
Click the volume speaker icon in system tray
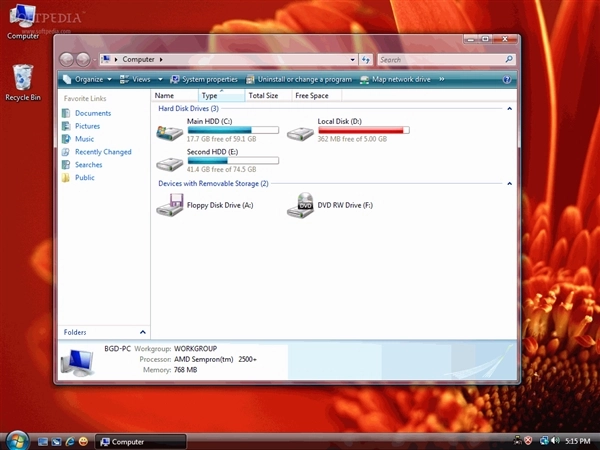click(x=555, y=441)
